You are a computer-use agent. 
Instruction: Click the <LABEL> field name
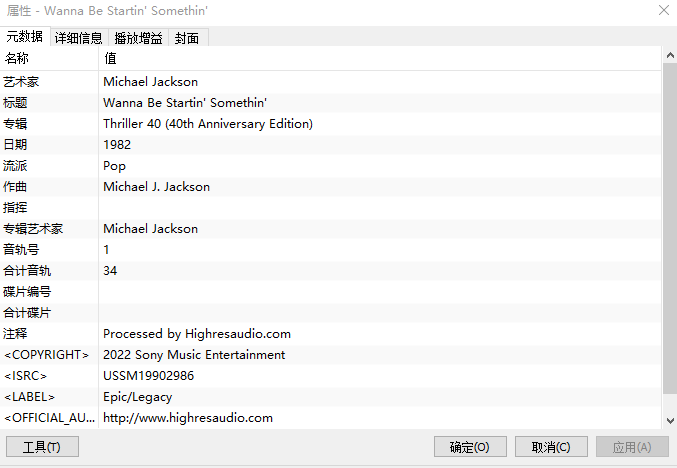29,397
